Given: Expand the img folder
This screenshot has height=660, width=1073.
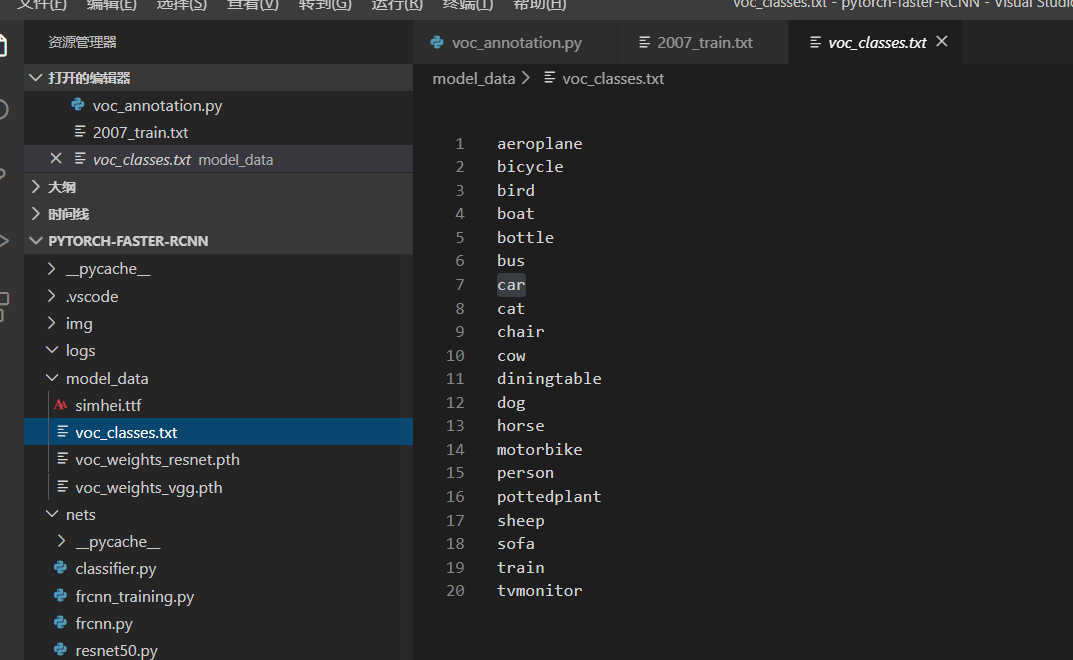Looking at the screenshot, I should pos(52,322).
